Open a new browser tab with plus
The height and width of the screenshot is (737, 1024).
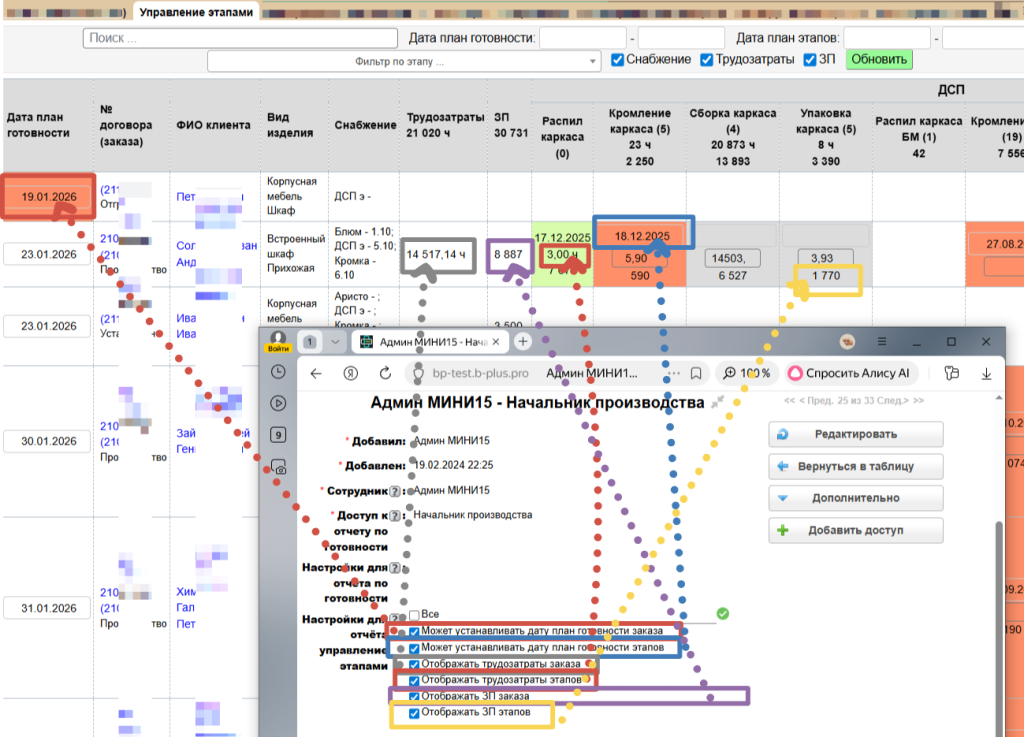(522, 341)
